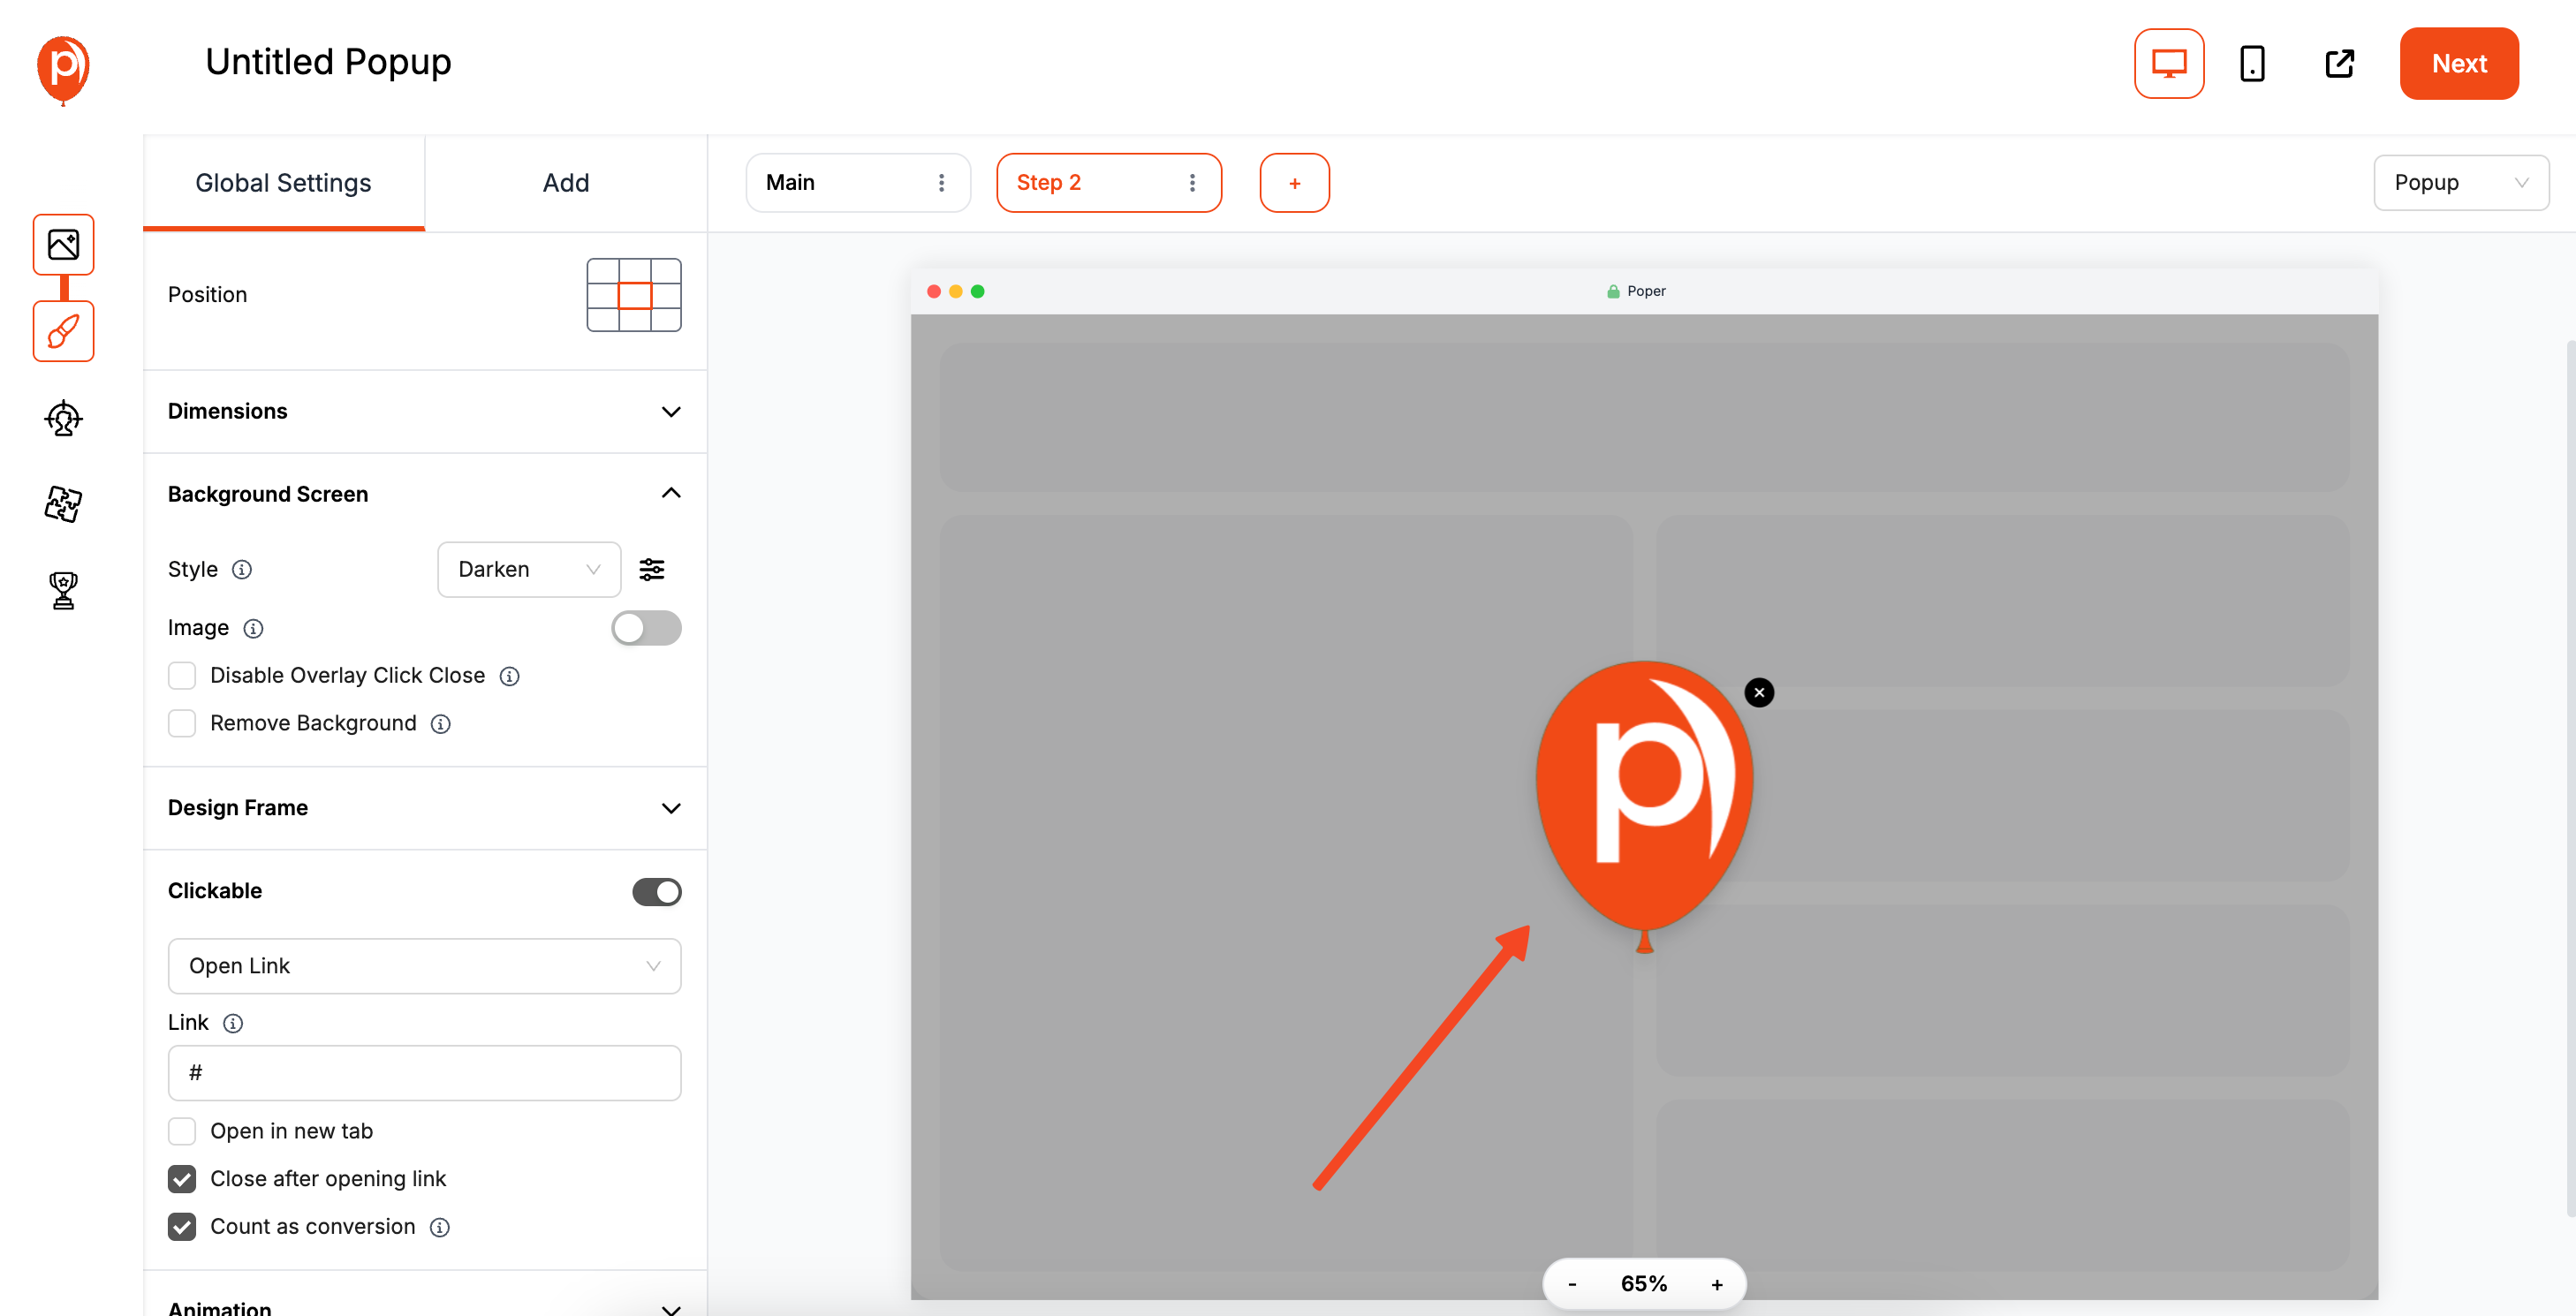Expand the Dimensions section

click(x=425, y=411)
